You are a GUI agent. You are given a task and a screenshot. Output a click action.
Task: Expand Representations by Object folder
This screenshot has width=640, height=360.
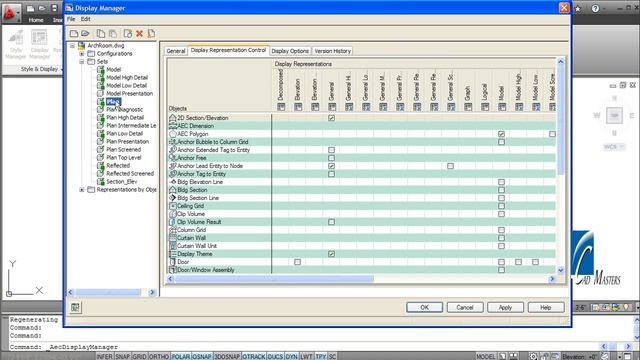pos(82,189)
